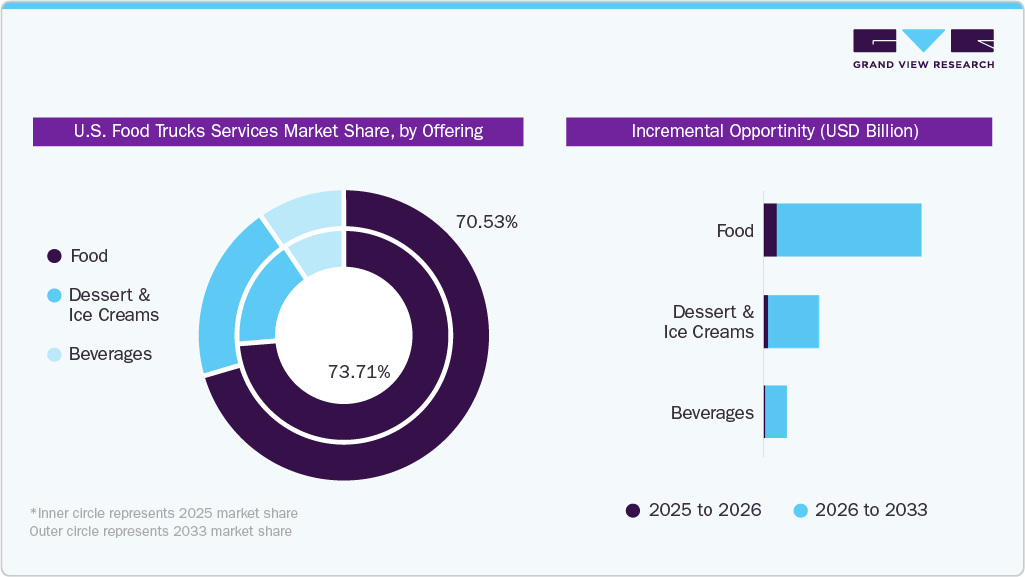
Task: Click the outer circle 2033 market share footnote
Action: click(161, 531)
